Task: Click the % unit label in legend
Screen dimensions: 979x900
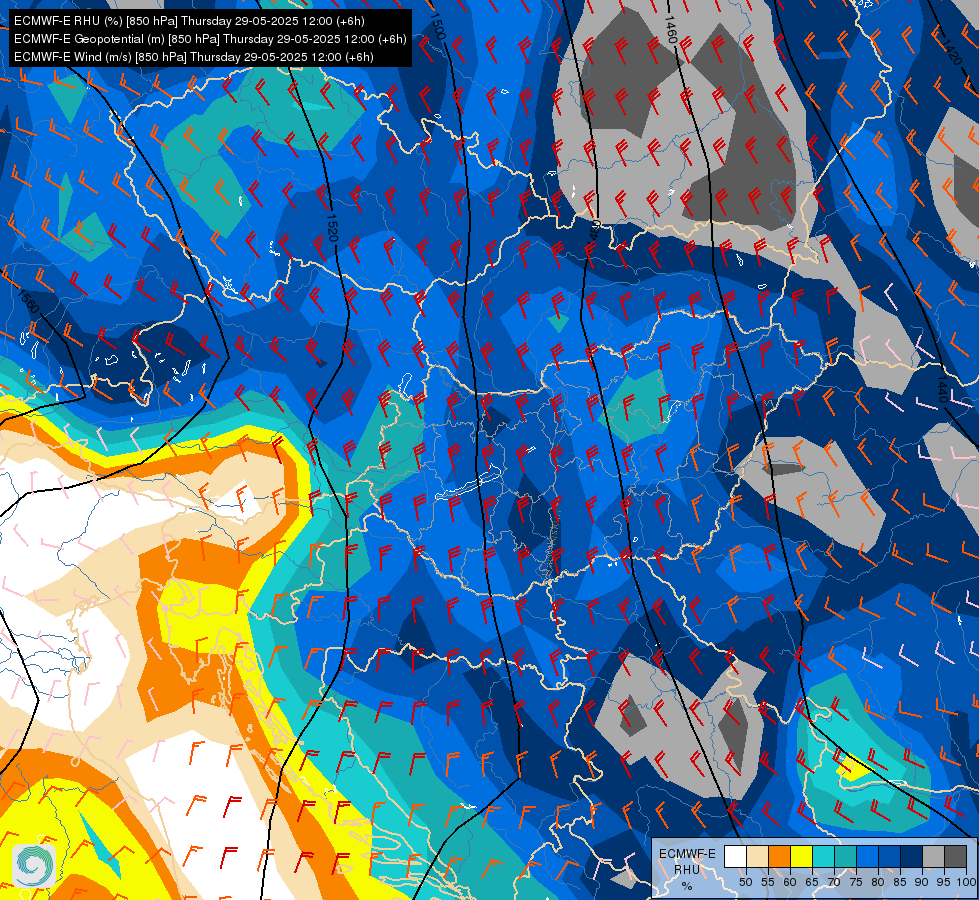Action: point(687,886)
